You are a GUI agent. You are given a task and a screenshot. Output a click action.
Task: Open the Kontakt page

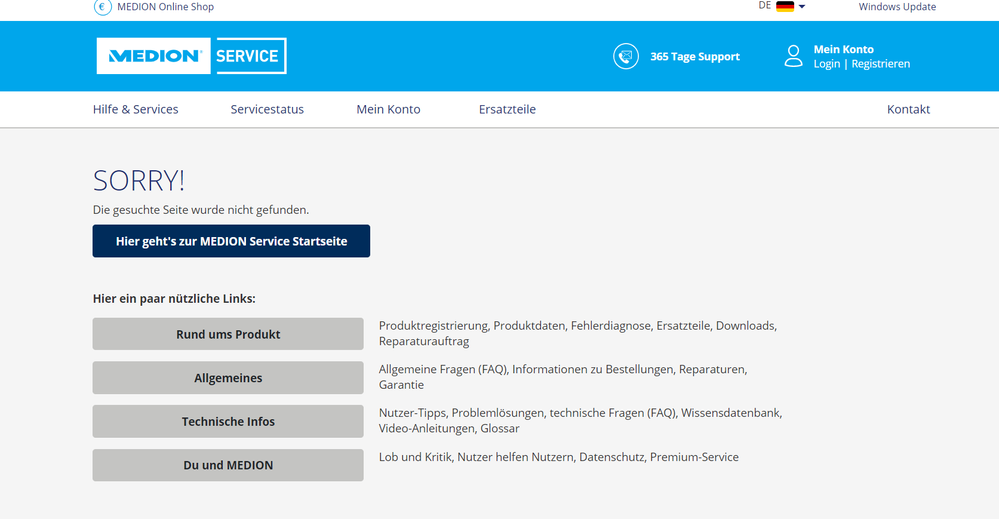tap(908, 109)
